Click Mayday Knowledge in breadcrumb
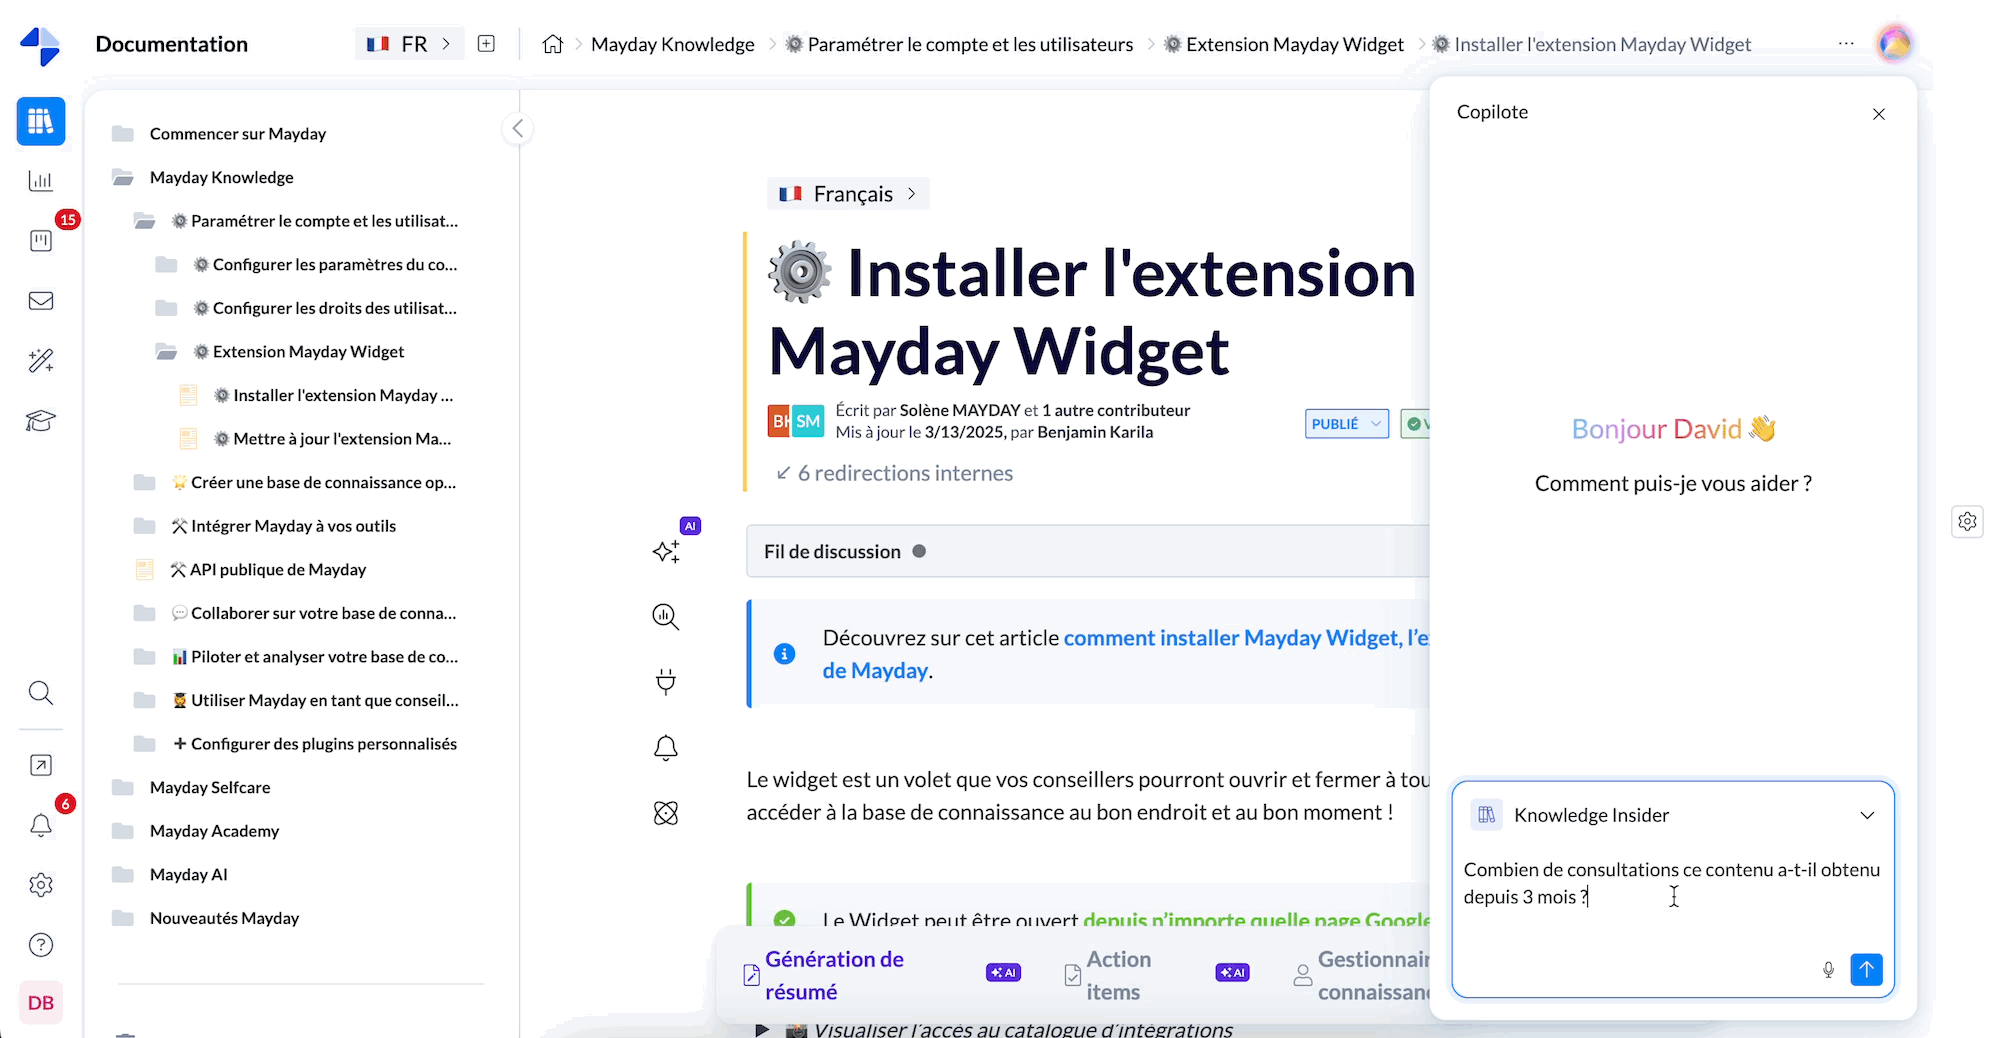Image resolution: width=2000 pixels, height=1038 pixels. (672, 44)
